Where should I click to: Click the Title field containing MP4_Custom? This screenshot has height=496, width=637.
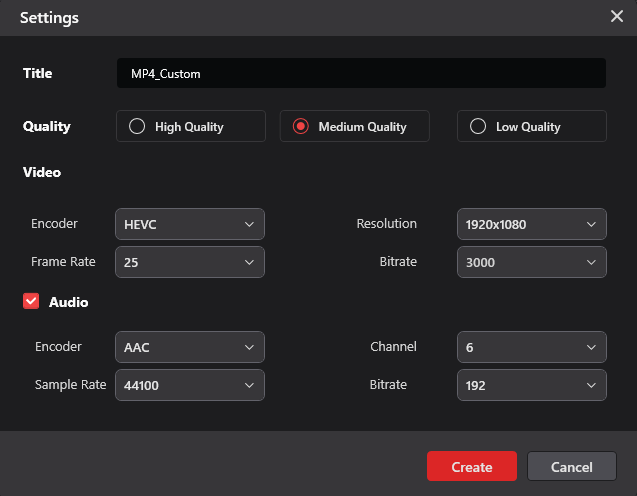(x=361, y=73)
